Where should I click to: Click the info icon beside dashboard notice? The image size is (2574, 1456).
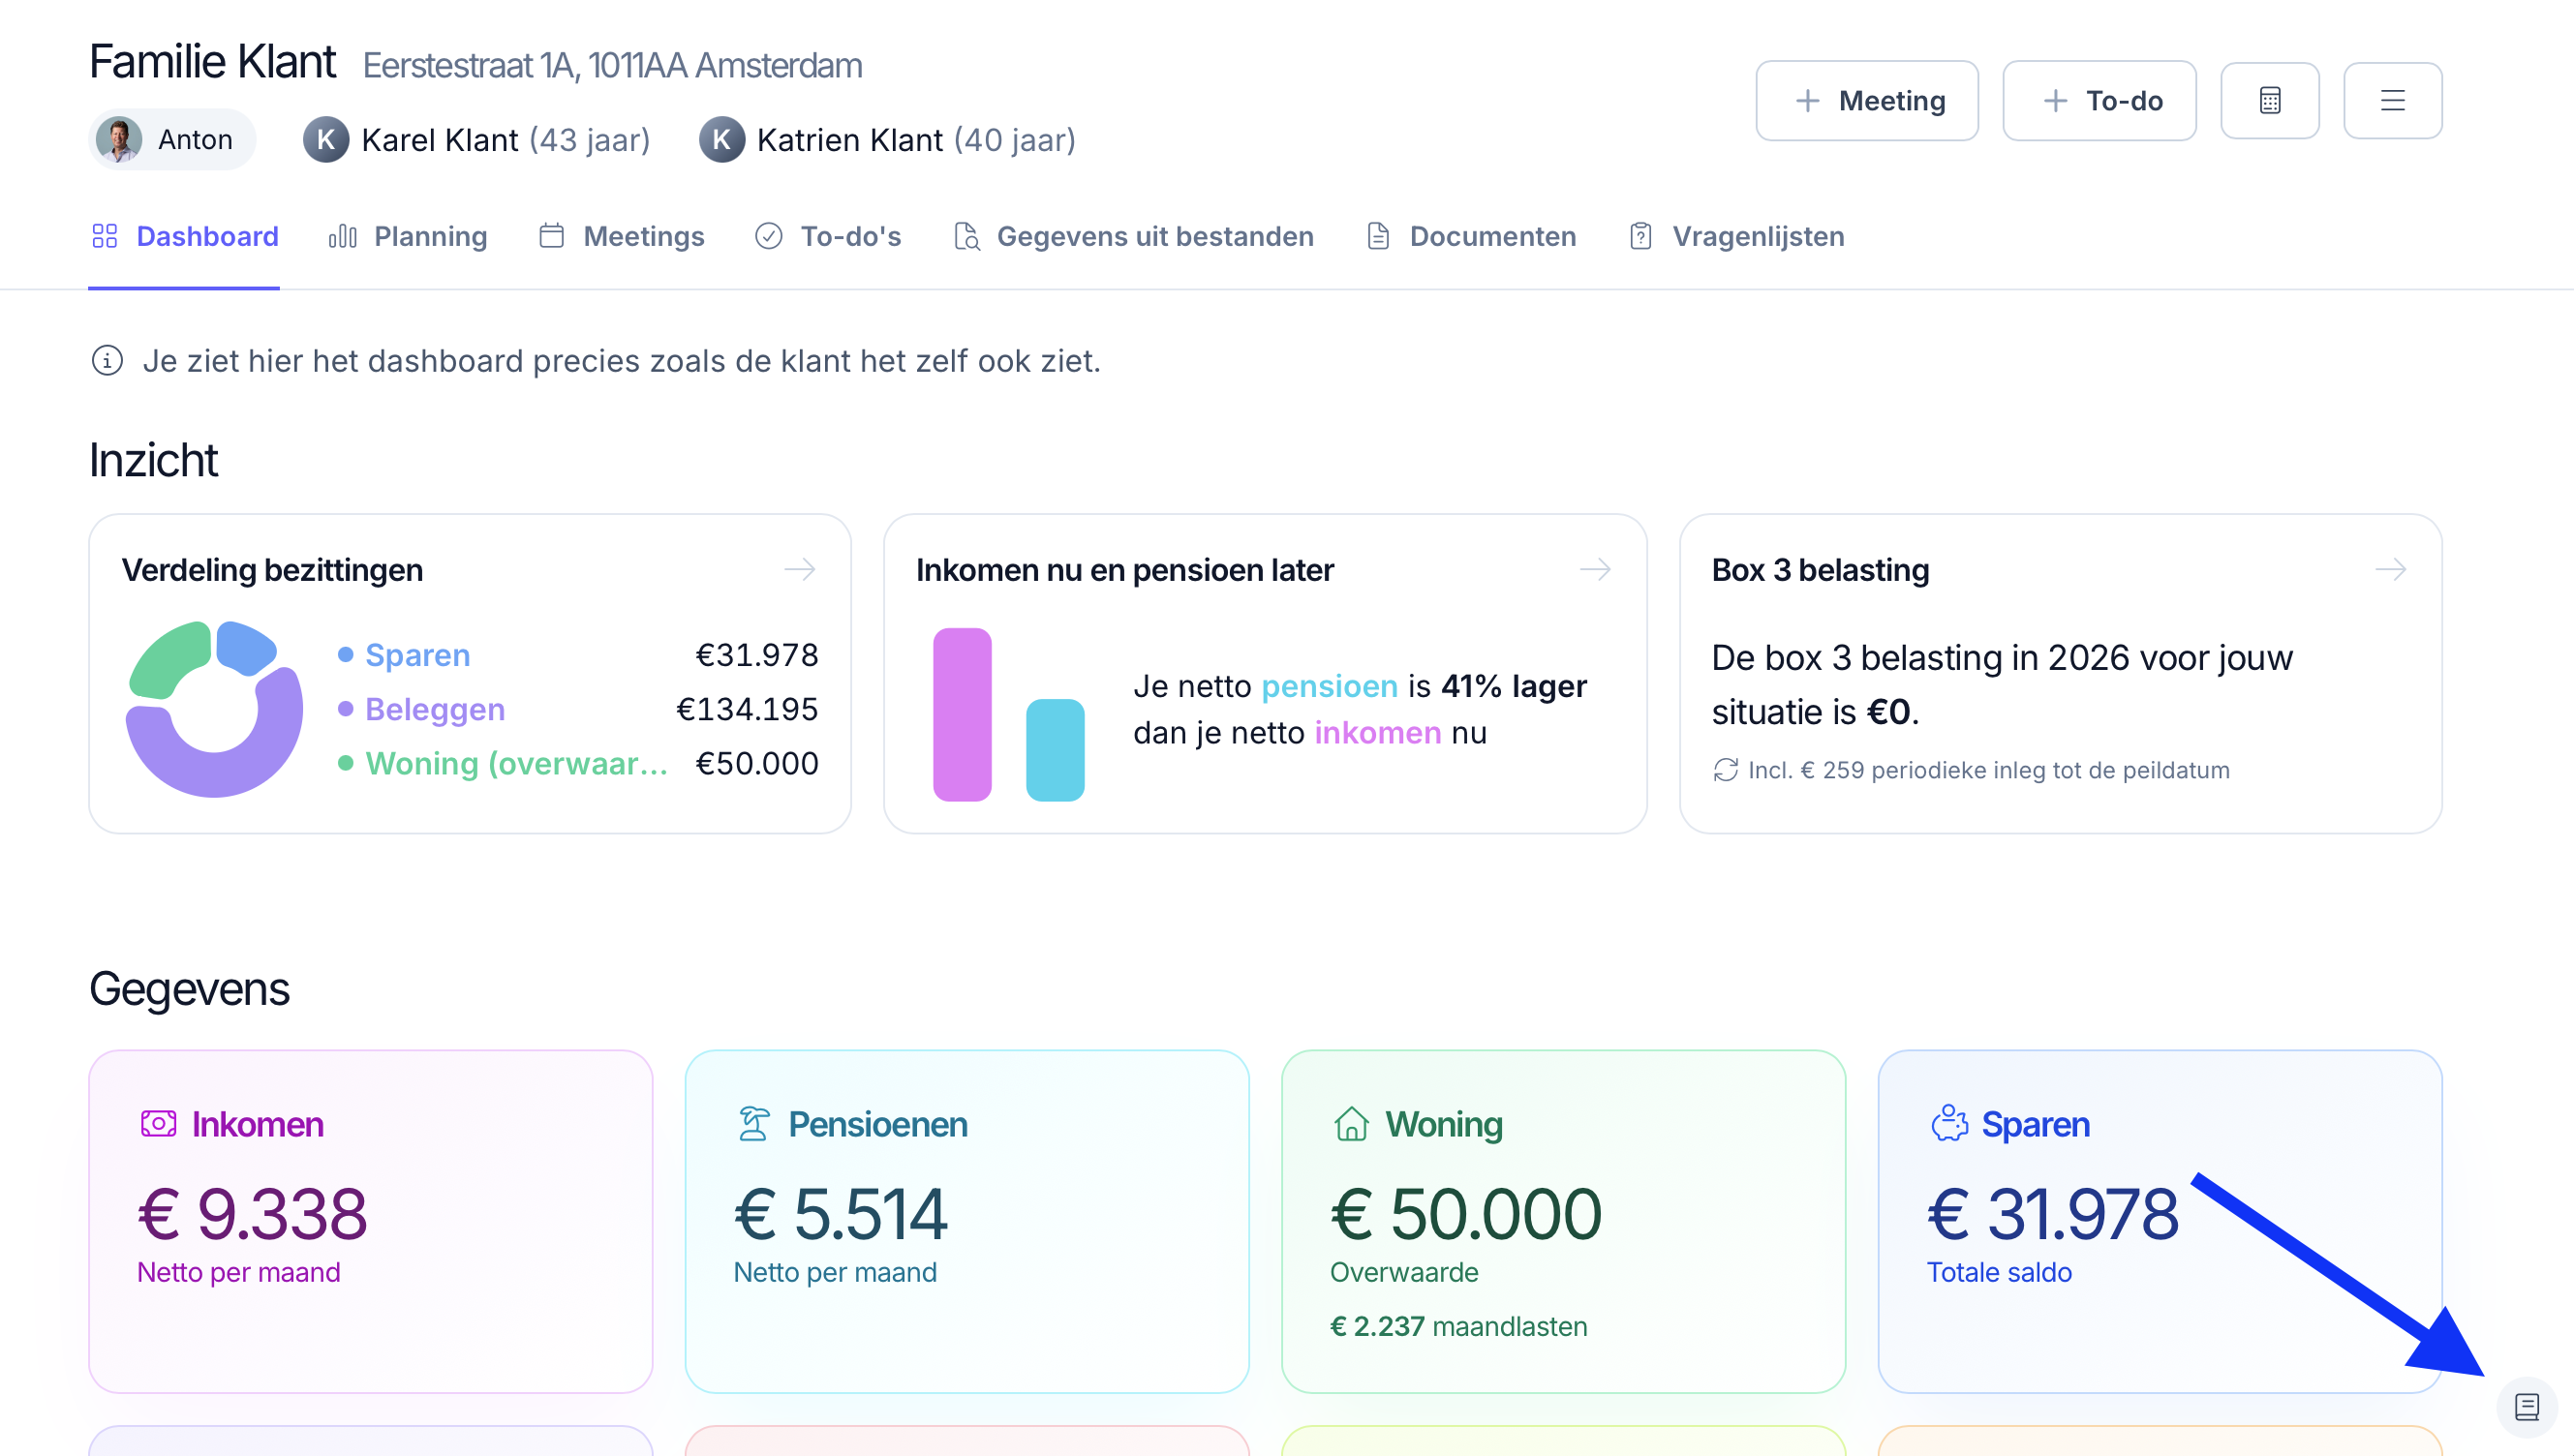[107, 360]
